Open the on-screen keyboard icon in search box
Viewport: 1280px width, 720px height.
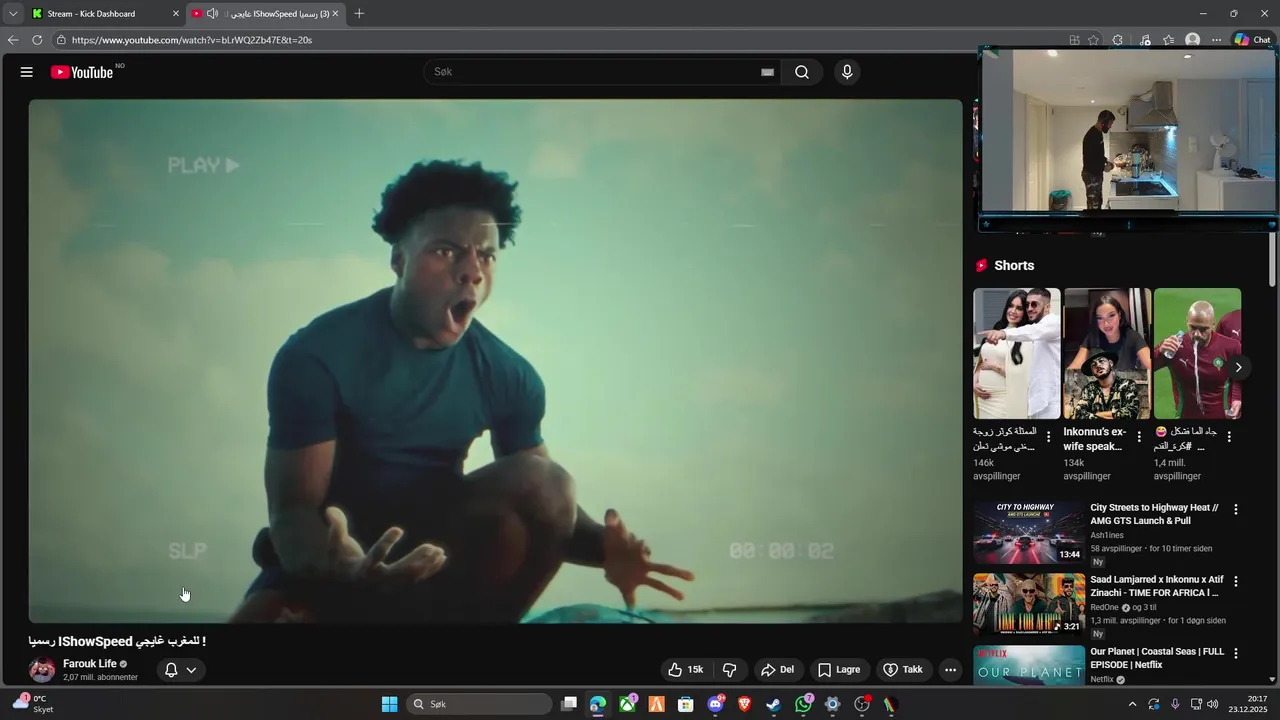(x=767, y=72)
